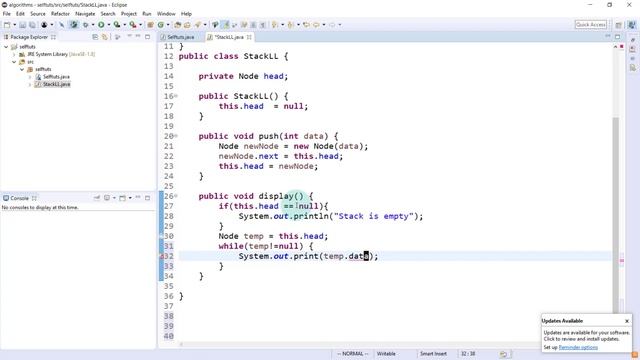Maximize the editor area
The height and width of the screenshot is (360, 640).
[618, 37]
